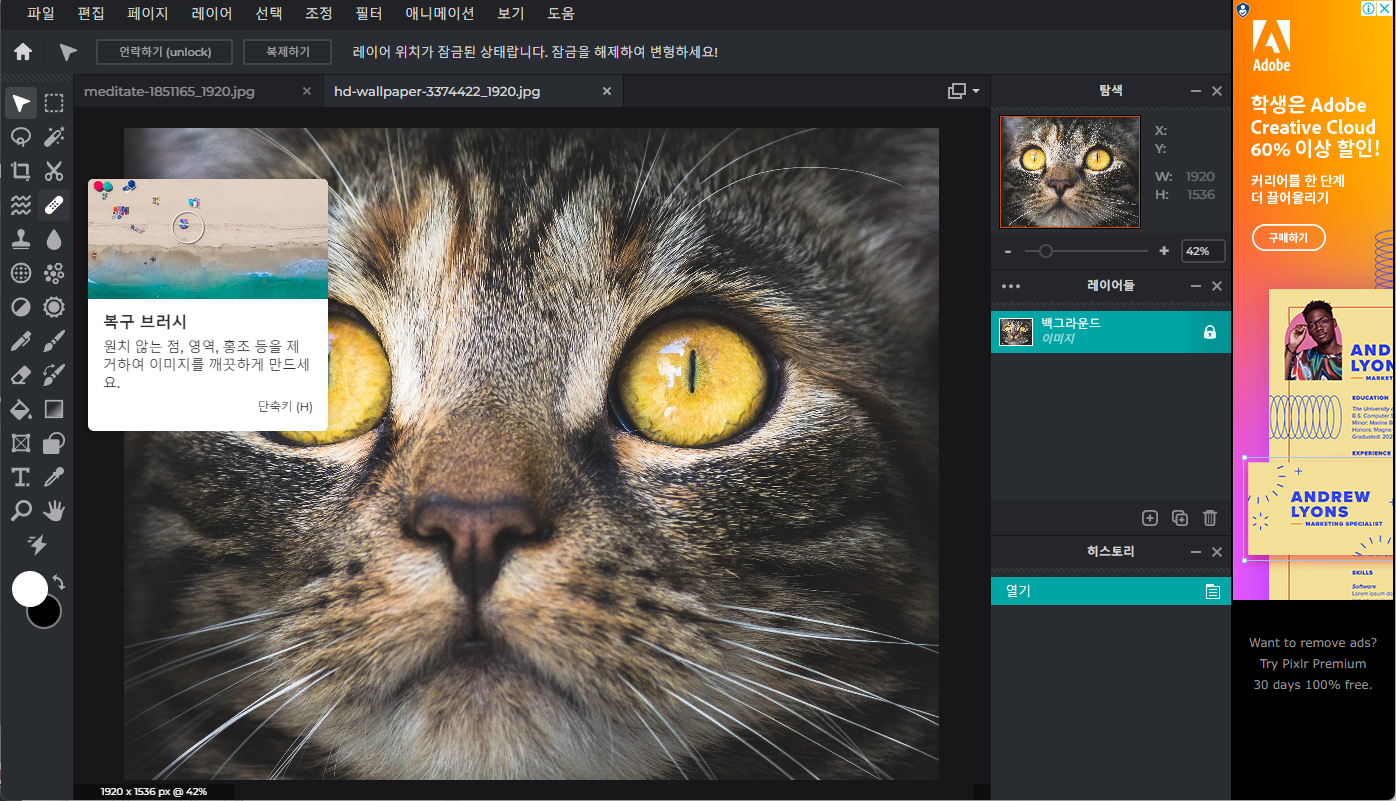Image resolution: width=1396 pixels, height=801 pixels.
Task: Select the Zoom magnifier tool
Action: (x=21, y=511)
